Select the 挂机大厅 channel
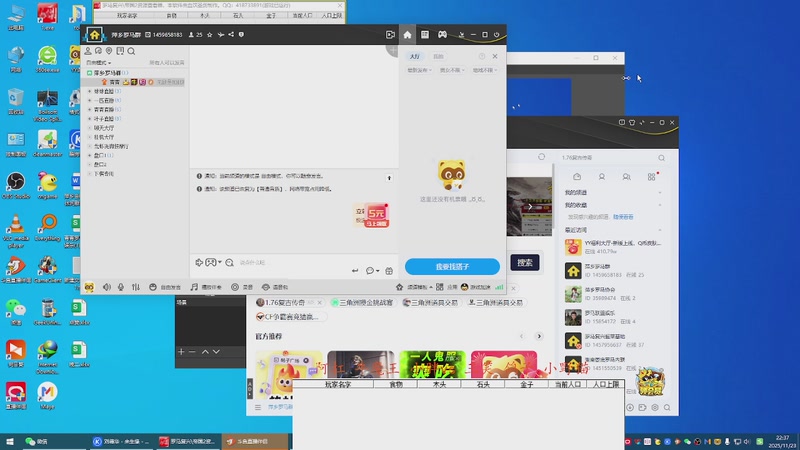The width and height of the screenshot is (800, 450). pos(104,137)
